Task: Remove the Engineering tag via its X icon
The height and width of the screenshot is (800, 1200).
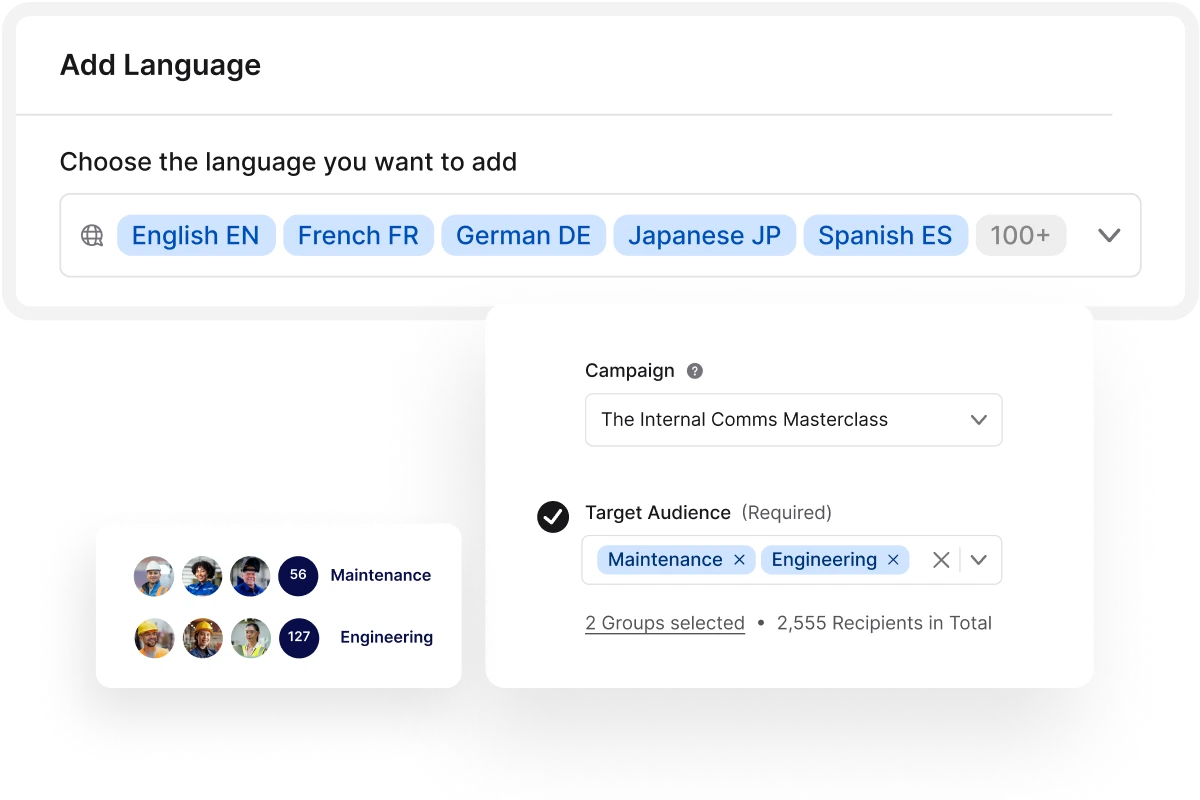Action: (x=893, y=560)
